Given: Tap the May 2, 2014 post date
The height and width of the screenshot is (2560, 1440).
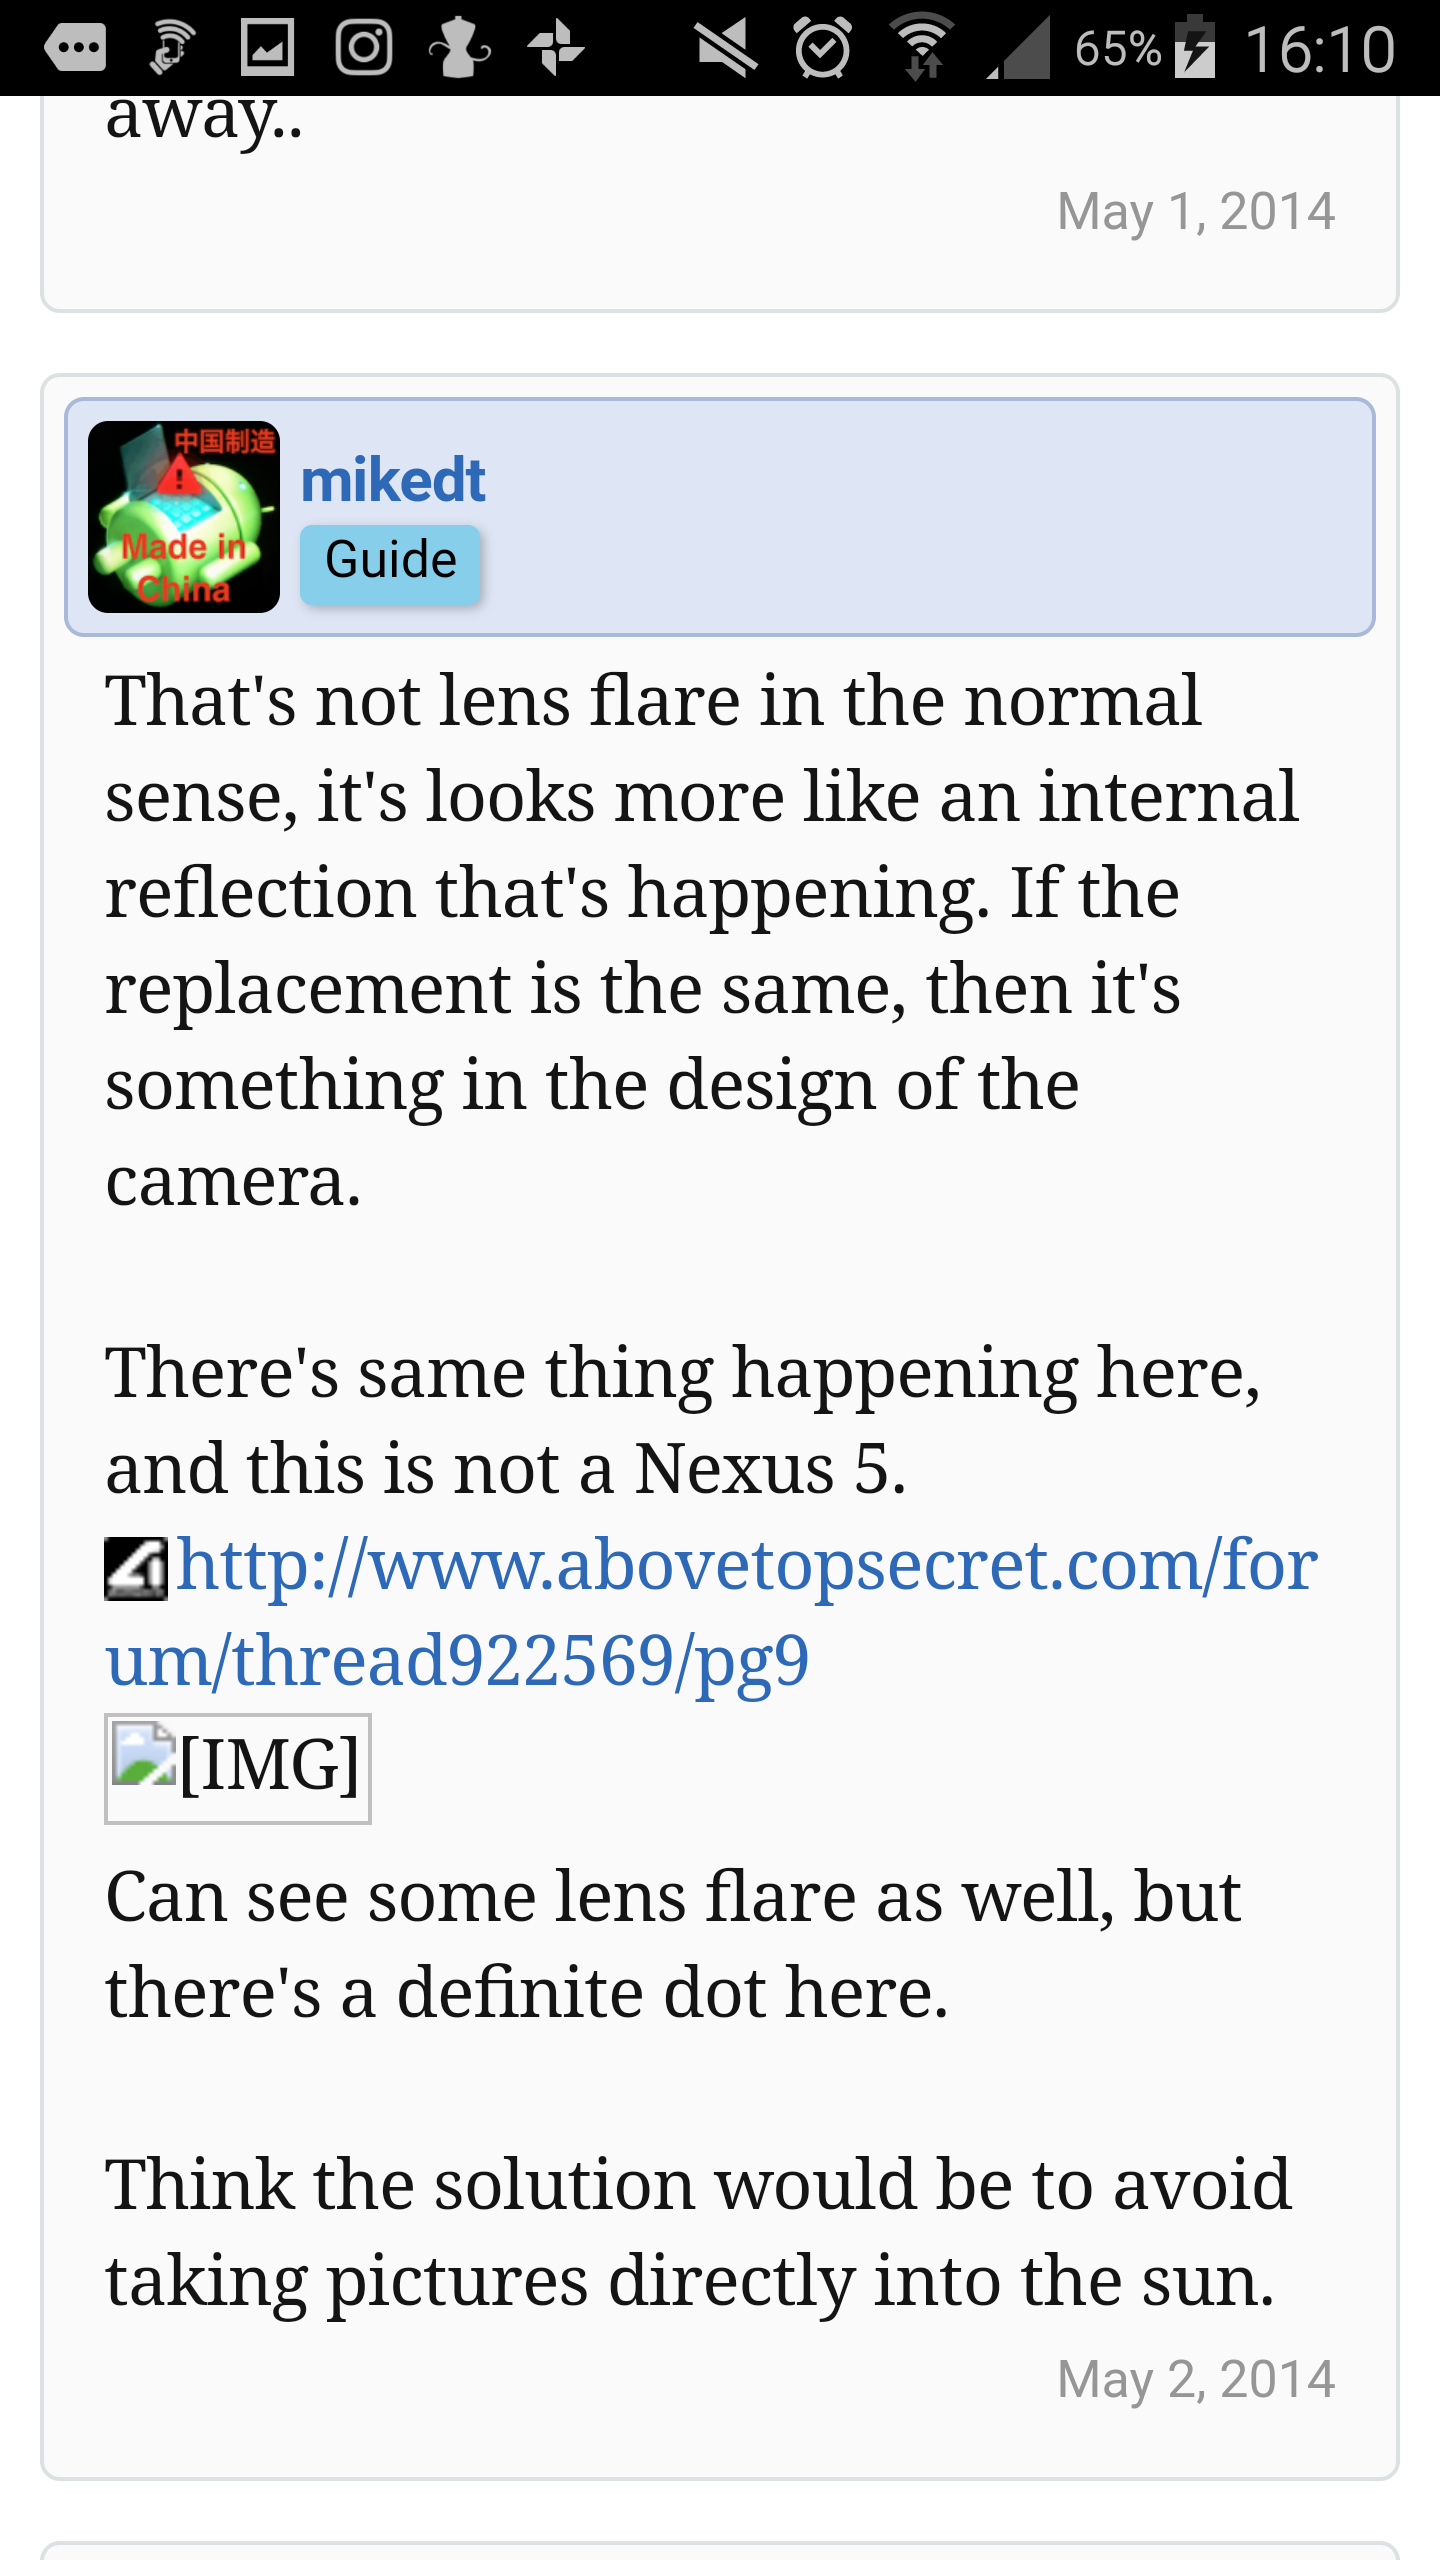Looking at the screenshot, I should click(1196, 2379).
